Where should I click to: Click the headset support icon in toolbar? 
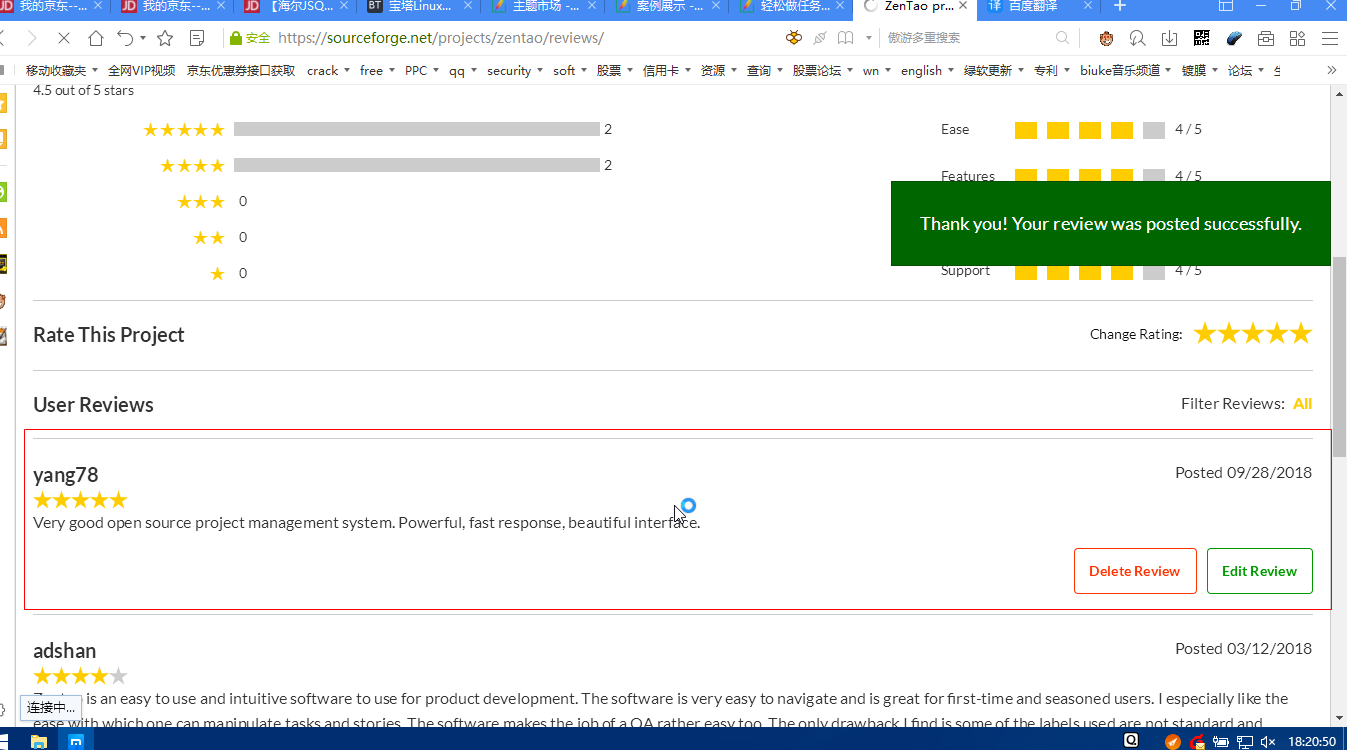(1137, 39)
